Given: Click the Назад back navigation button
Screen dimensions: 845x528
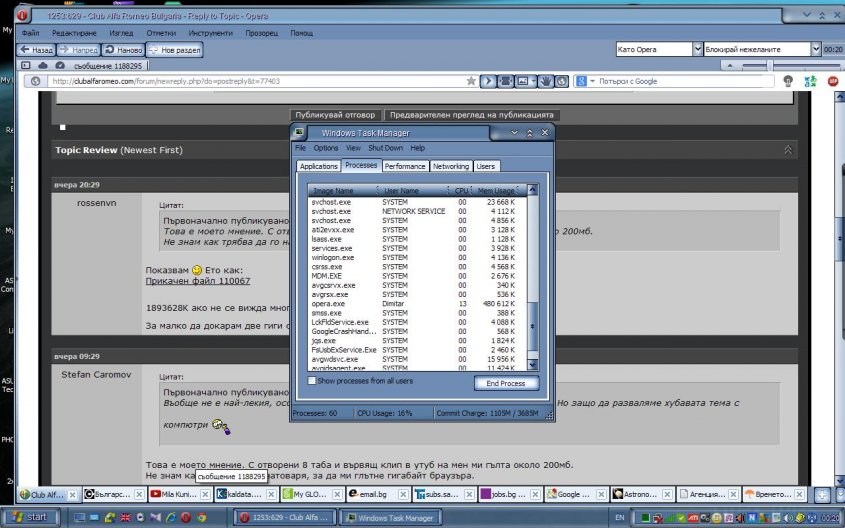Looking at the screenshot, I should pos(36,49).
